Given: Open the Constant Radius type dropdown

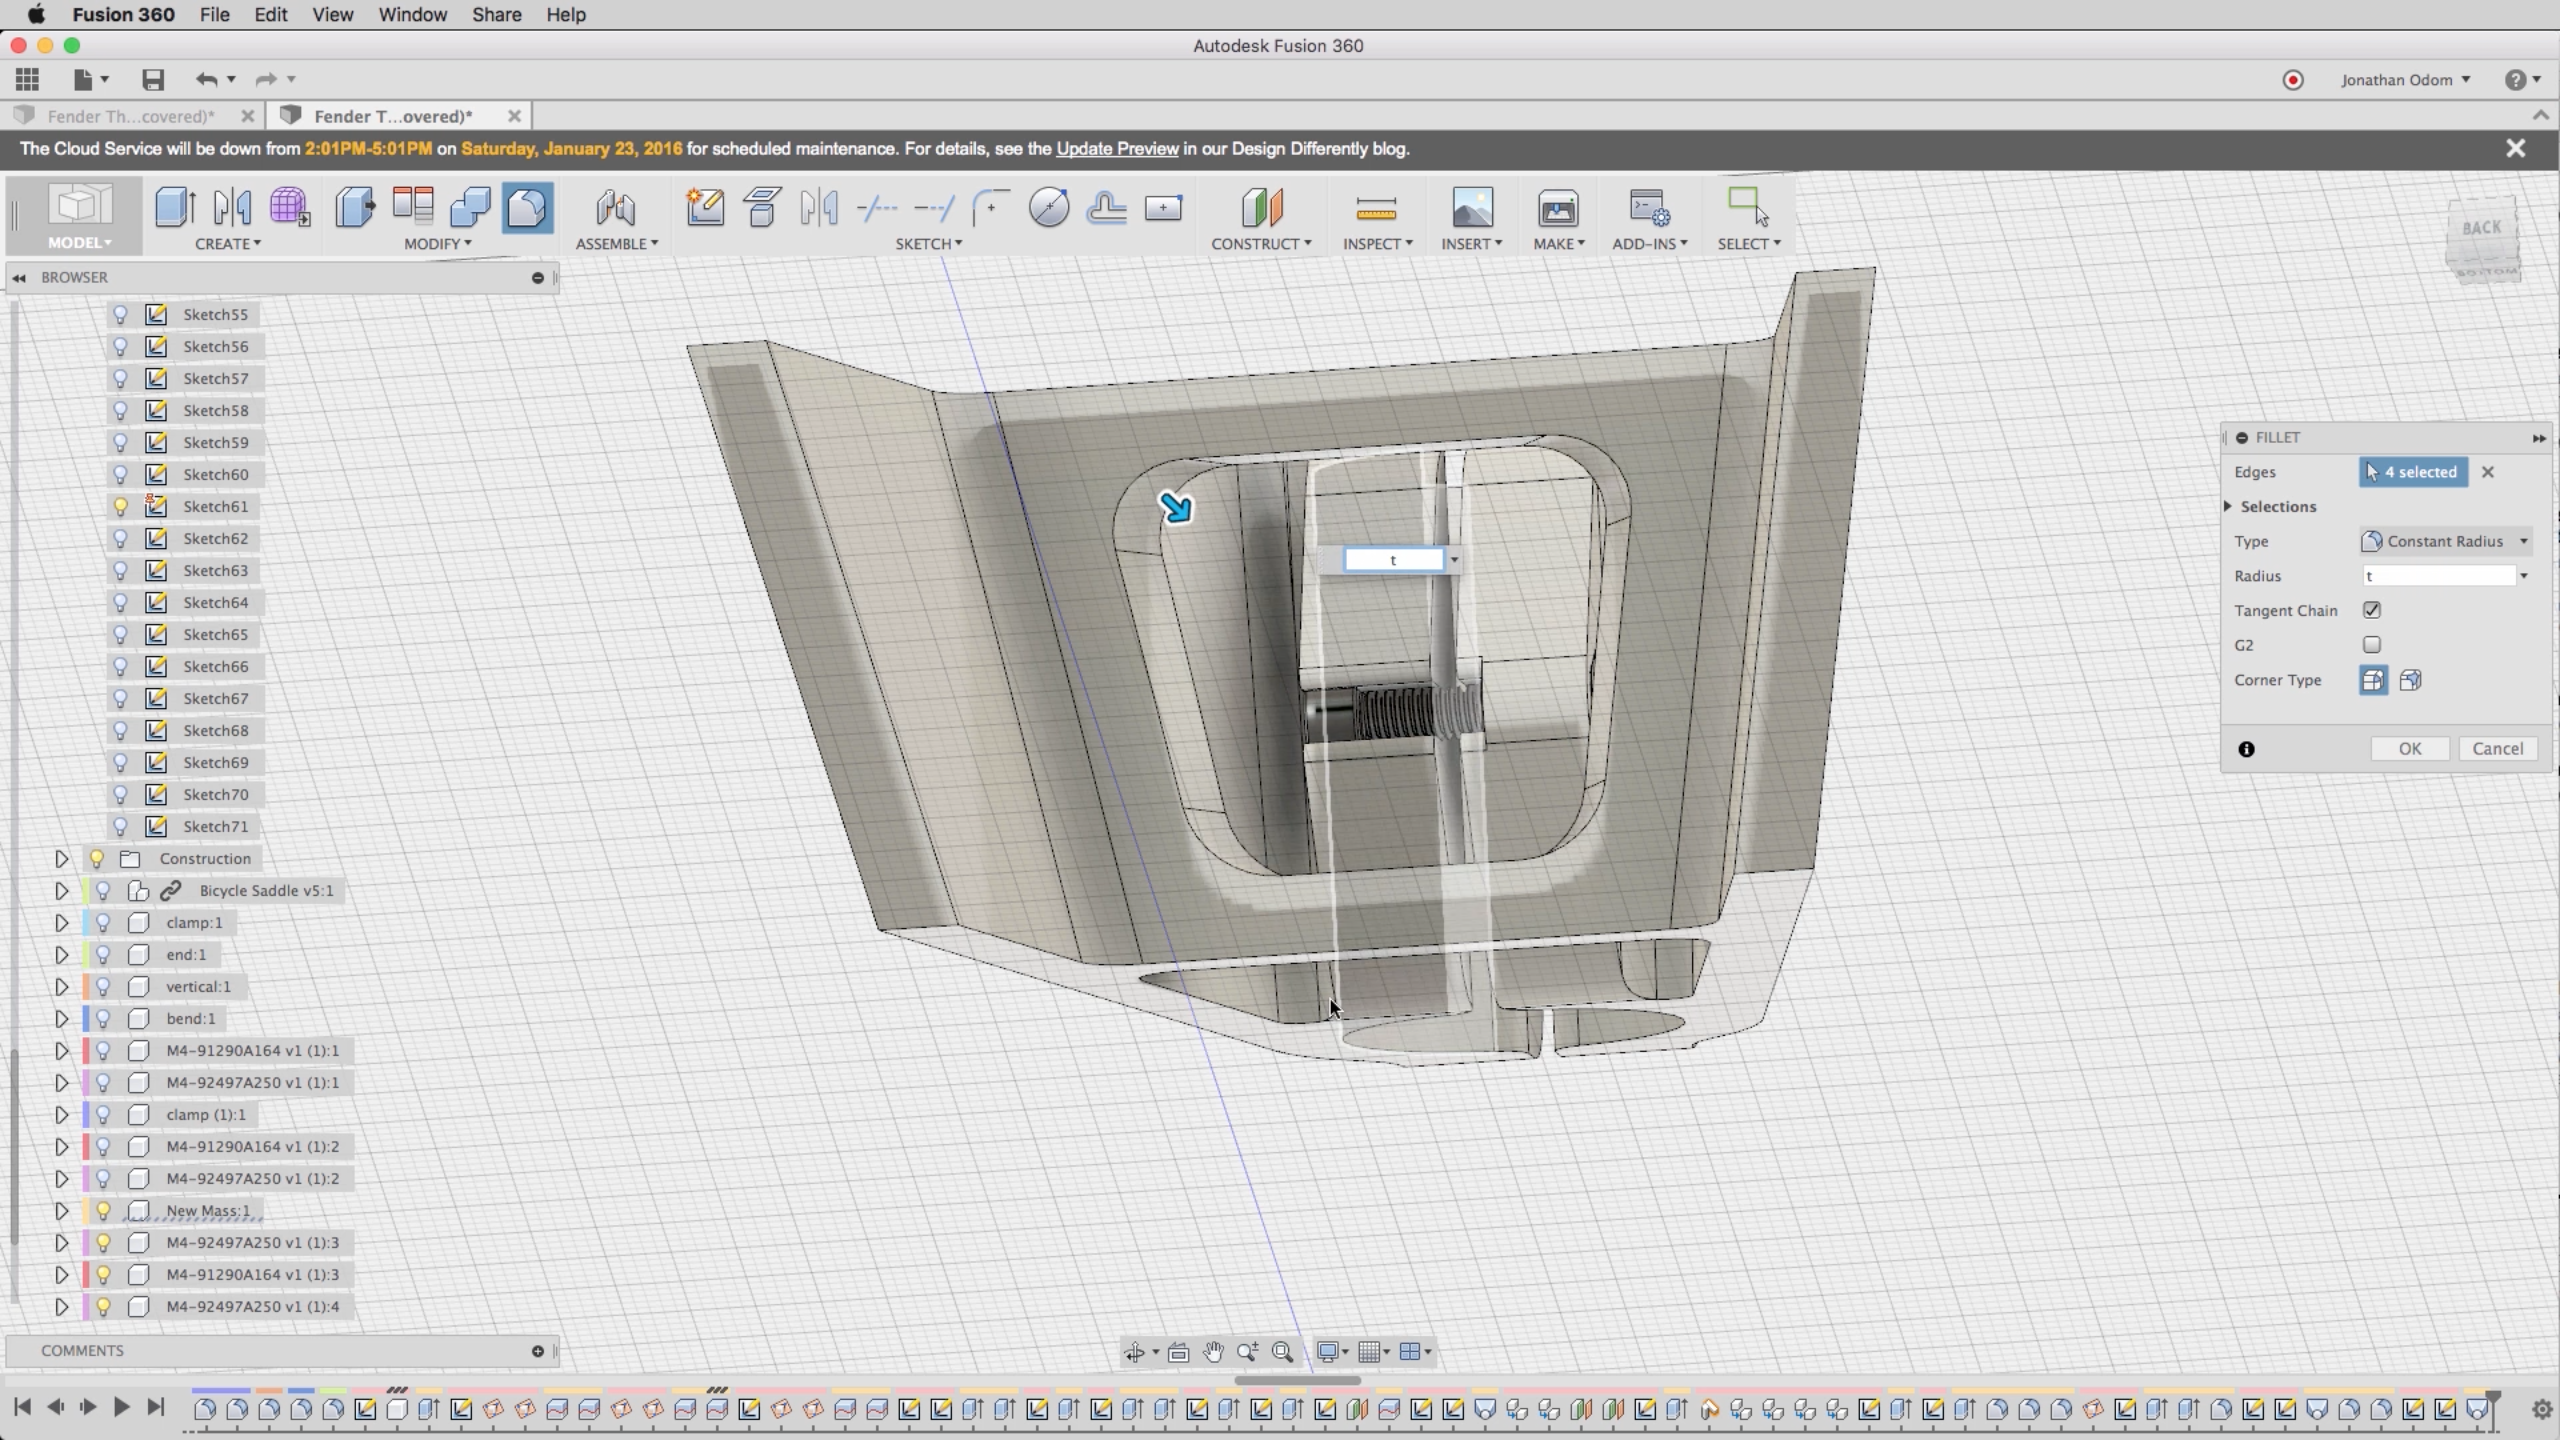Looking at the screenshot, I should tap(2445, 541).
